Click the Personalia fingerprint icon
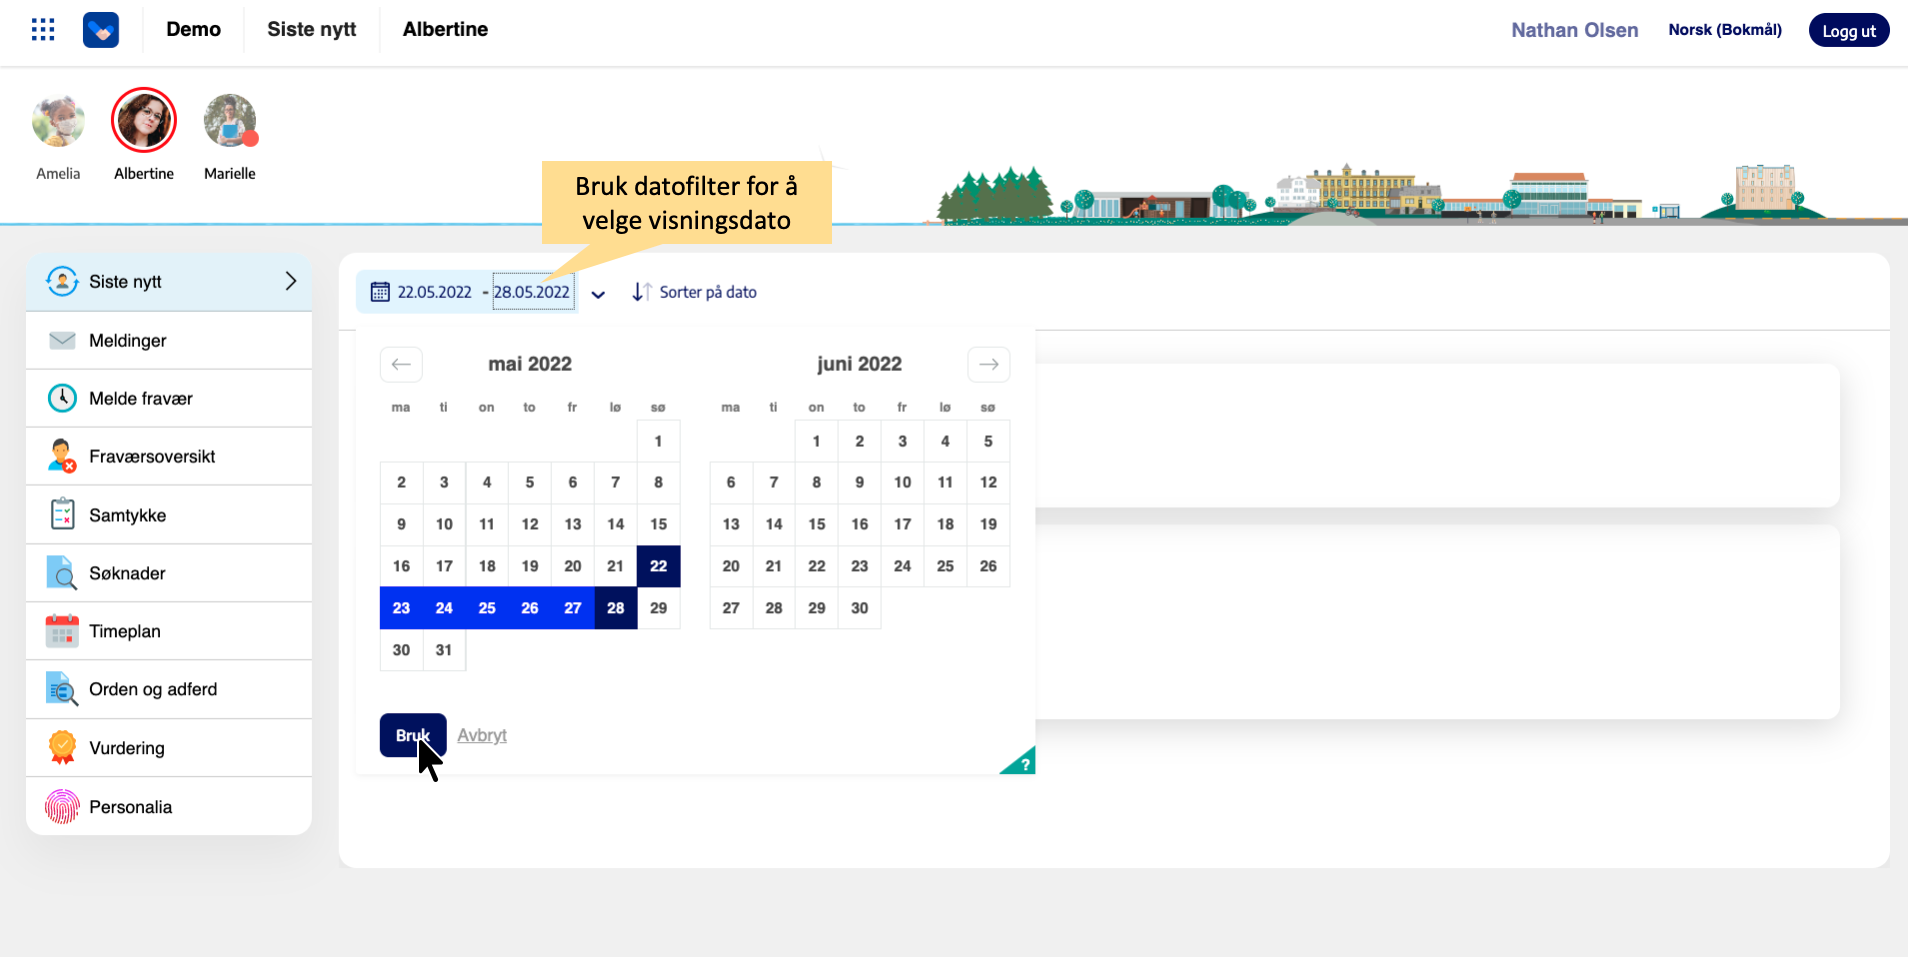Screen dimensions: 1908x957 (62, 807)
